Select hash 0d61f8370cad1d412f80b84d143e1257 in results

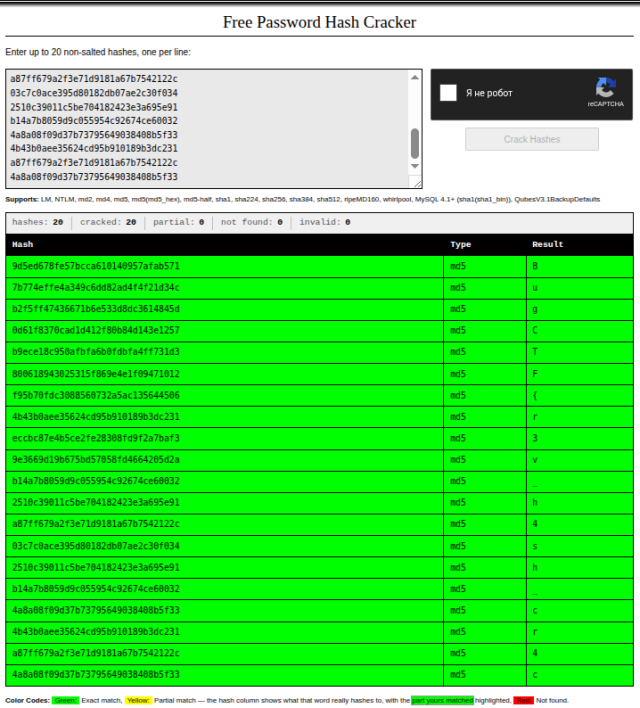click(96, 331)
